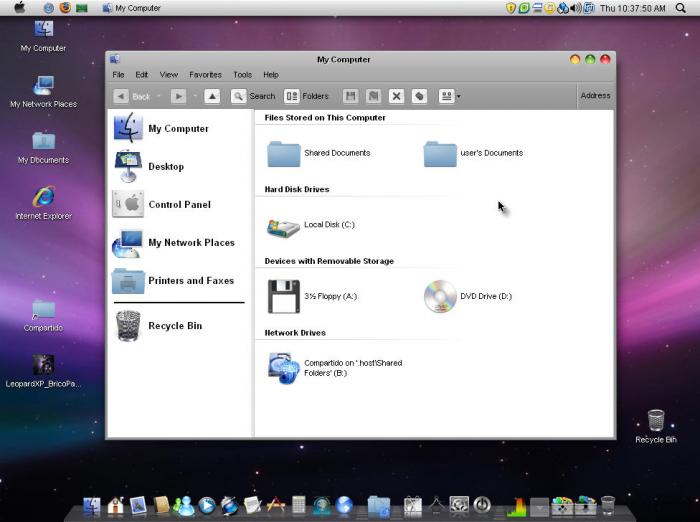The height and width of the screenshot is (522, 700).
Task: Open the Forward history dropdown arrow
Action: click(x=195, y=96)
